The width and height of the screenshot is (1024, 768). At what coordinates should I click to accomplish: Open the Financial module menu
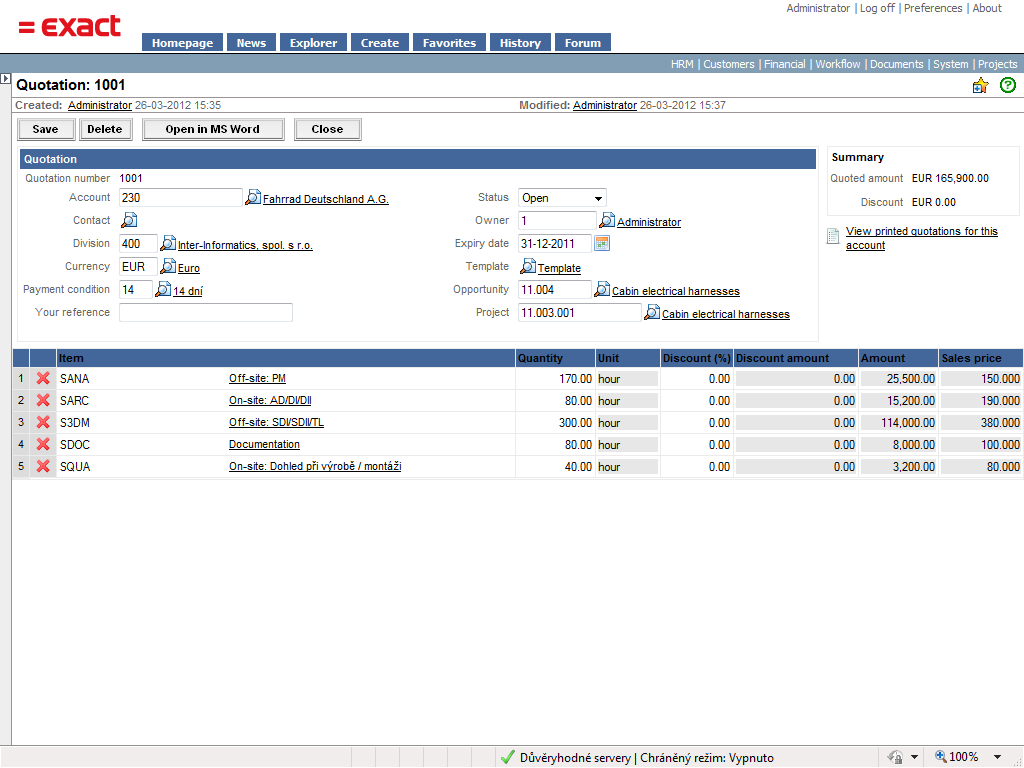(x=785, y=64)
